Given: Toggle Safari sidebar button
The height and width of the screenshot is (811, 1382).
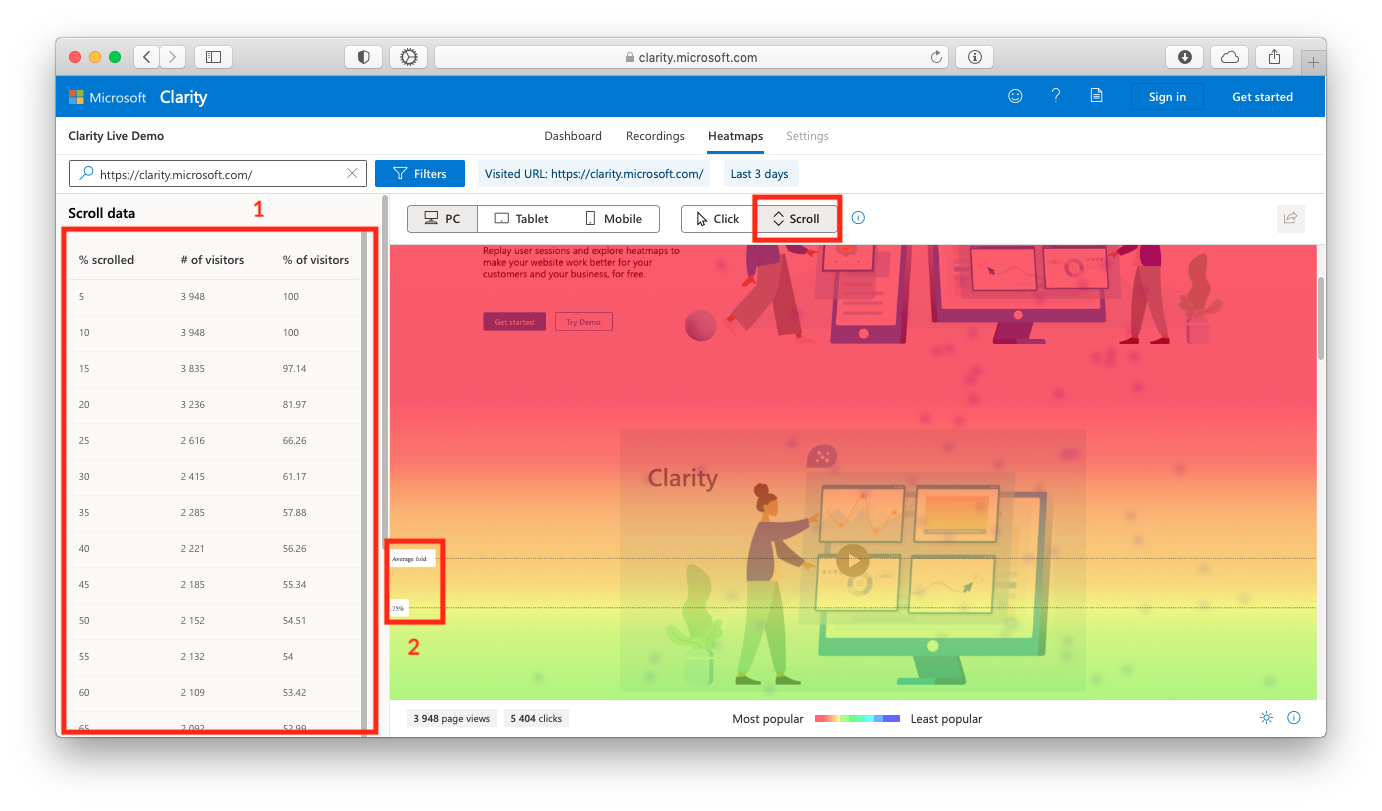Looking at the screenshot, I should 213,57.
